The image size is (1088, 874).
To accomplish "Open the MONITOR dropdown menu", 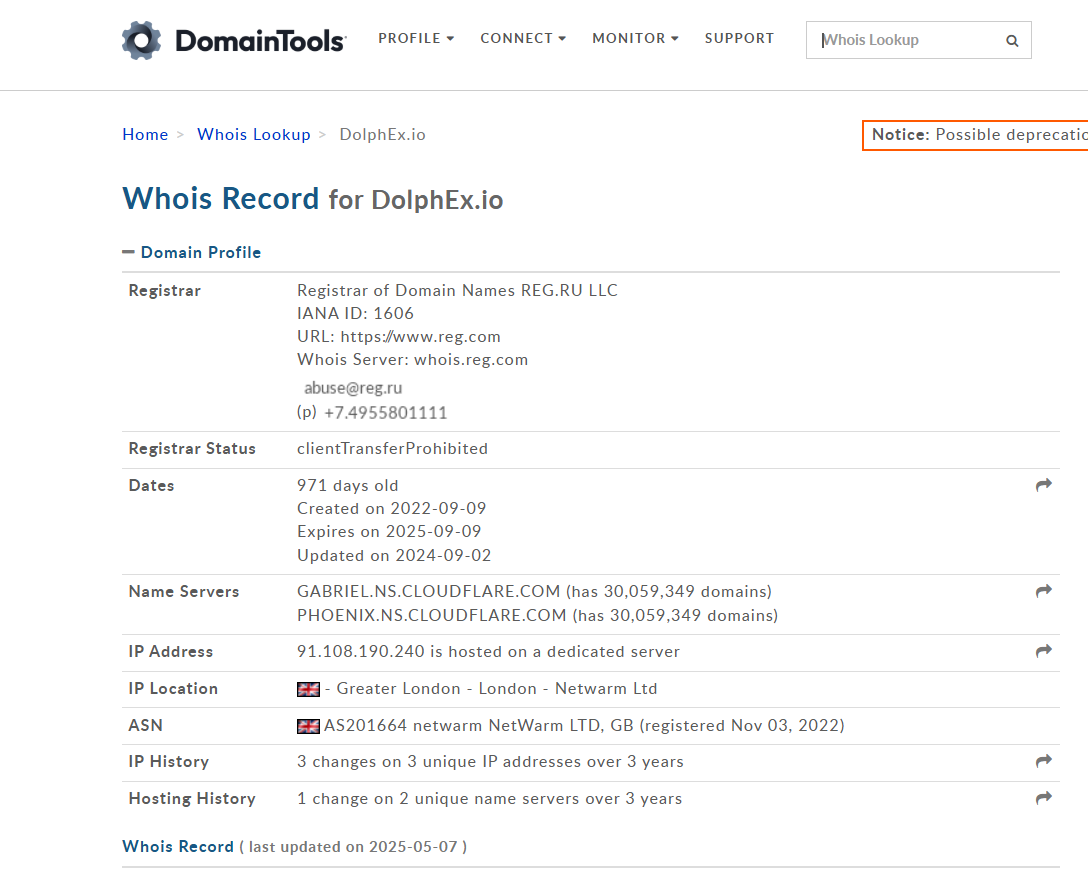I will pos(635,38).
